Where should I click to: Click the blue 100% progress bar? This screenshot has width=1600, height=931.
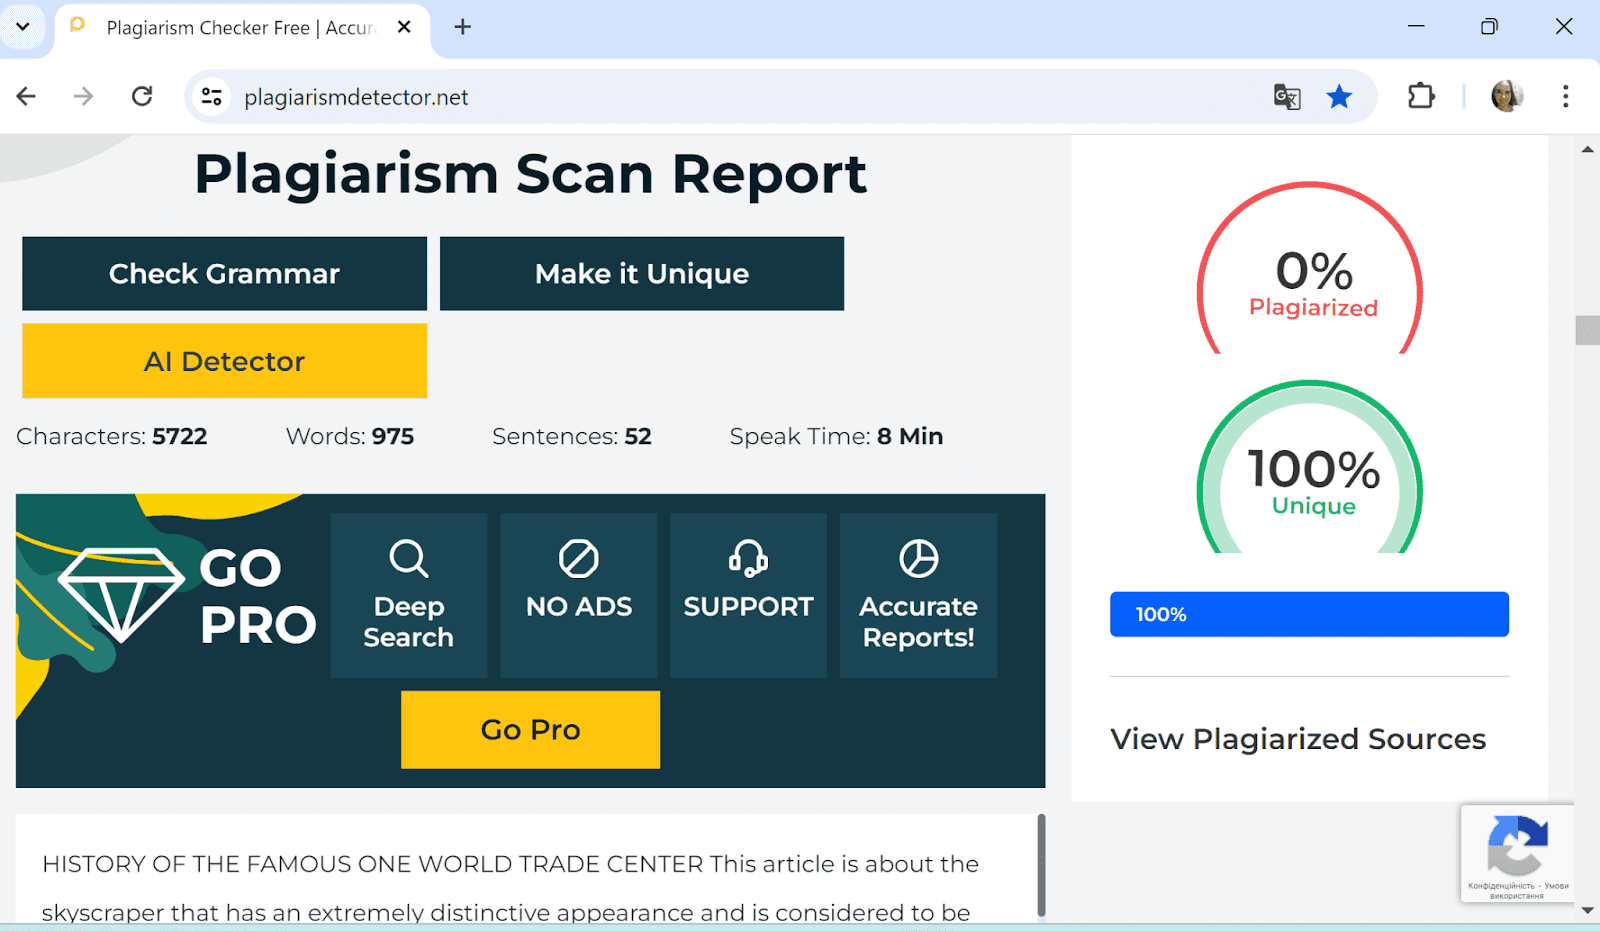[1309, 614]
